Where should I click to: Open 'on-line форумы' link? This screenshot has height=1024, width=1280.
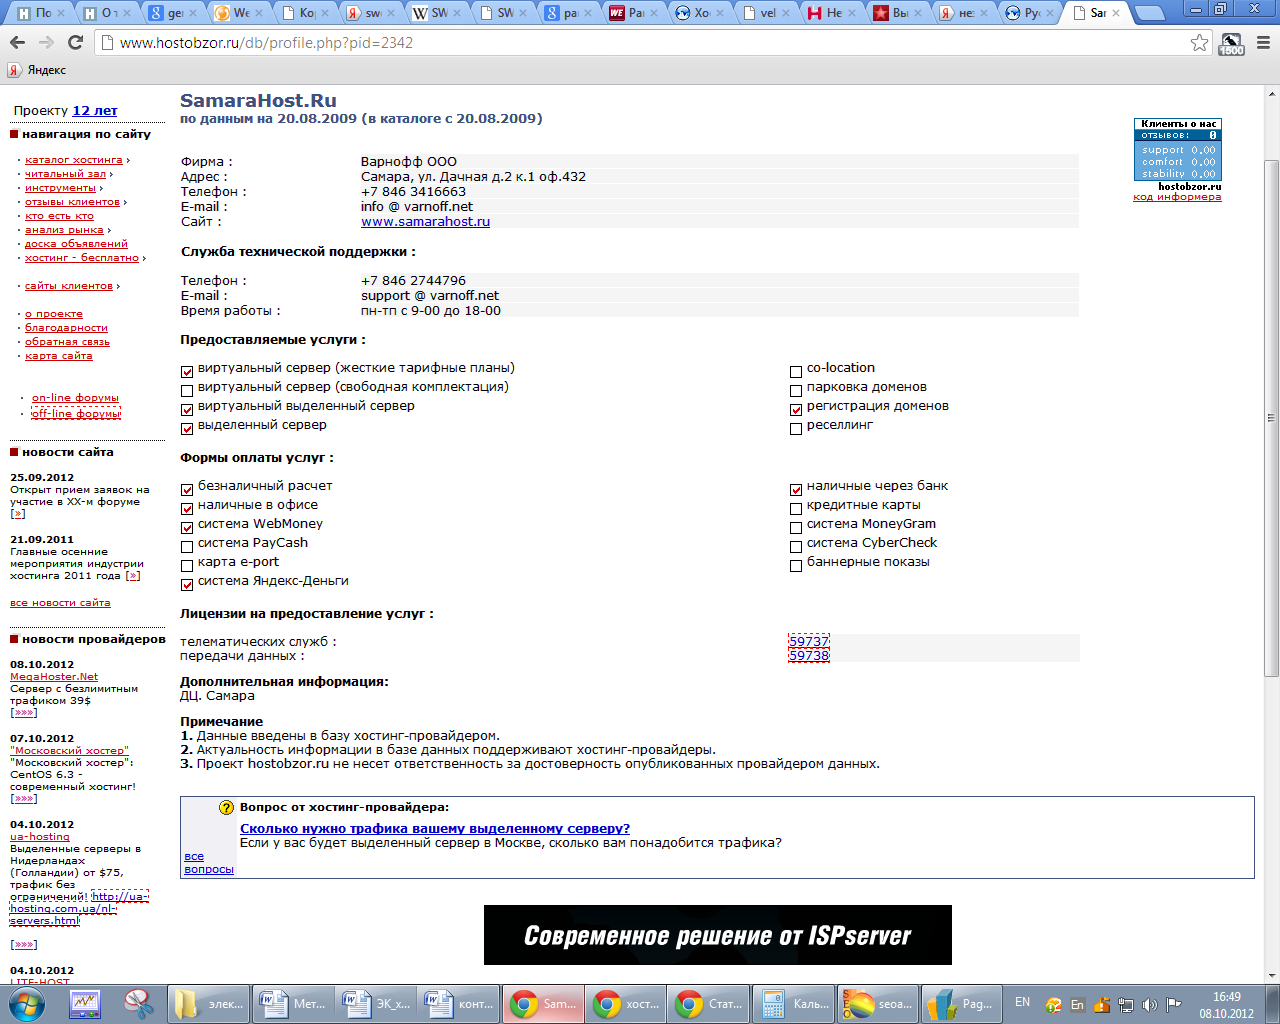point(75,398)
